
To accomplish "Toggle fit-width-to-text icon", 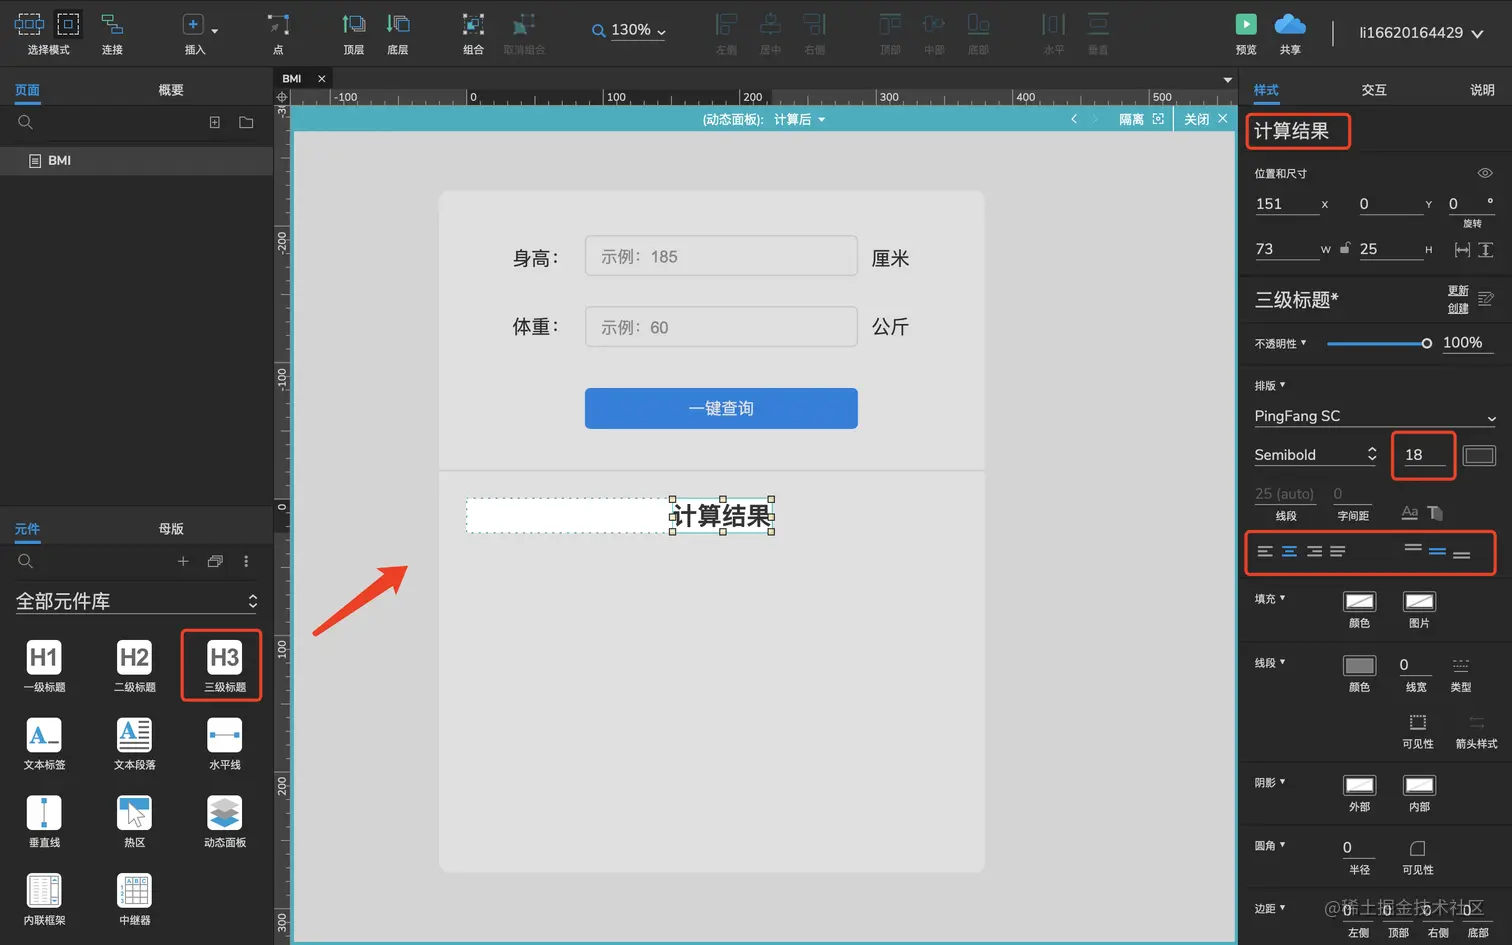I will (x=1462, y=249).
